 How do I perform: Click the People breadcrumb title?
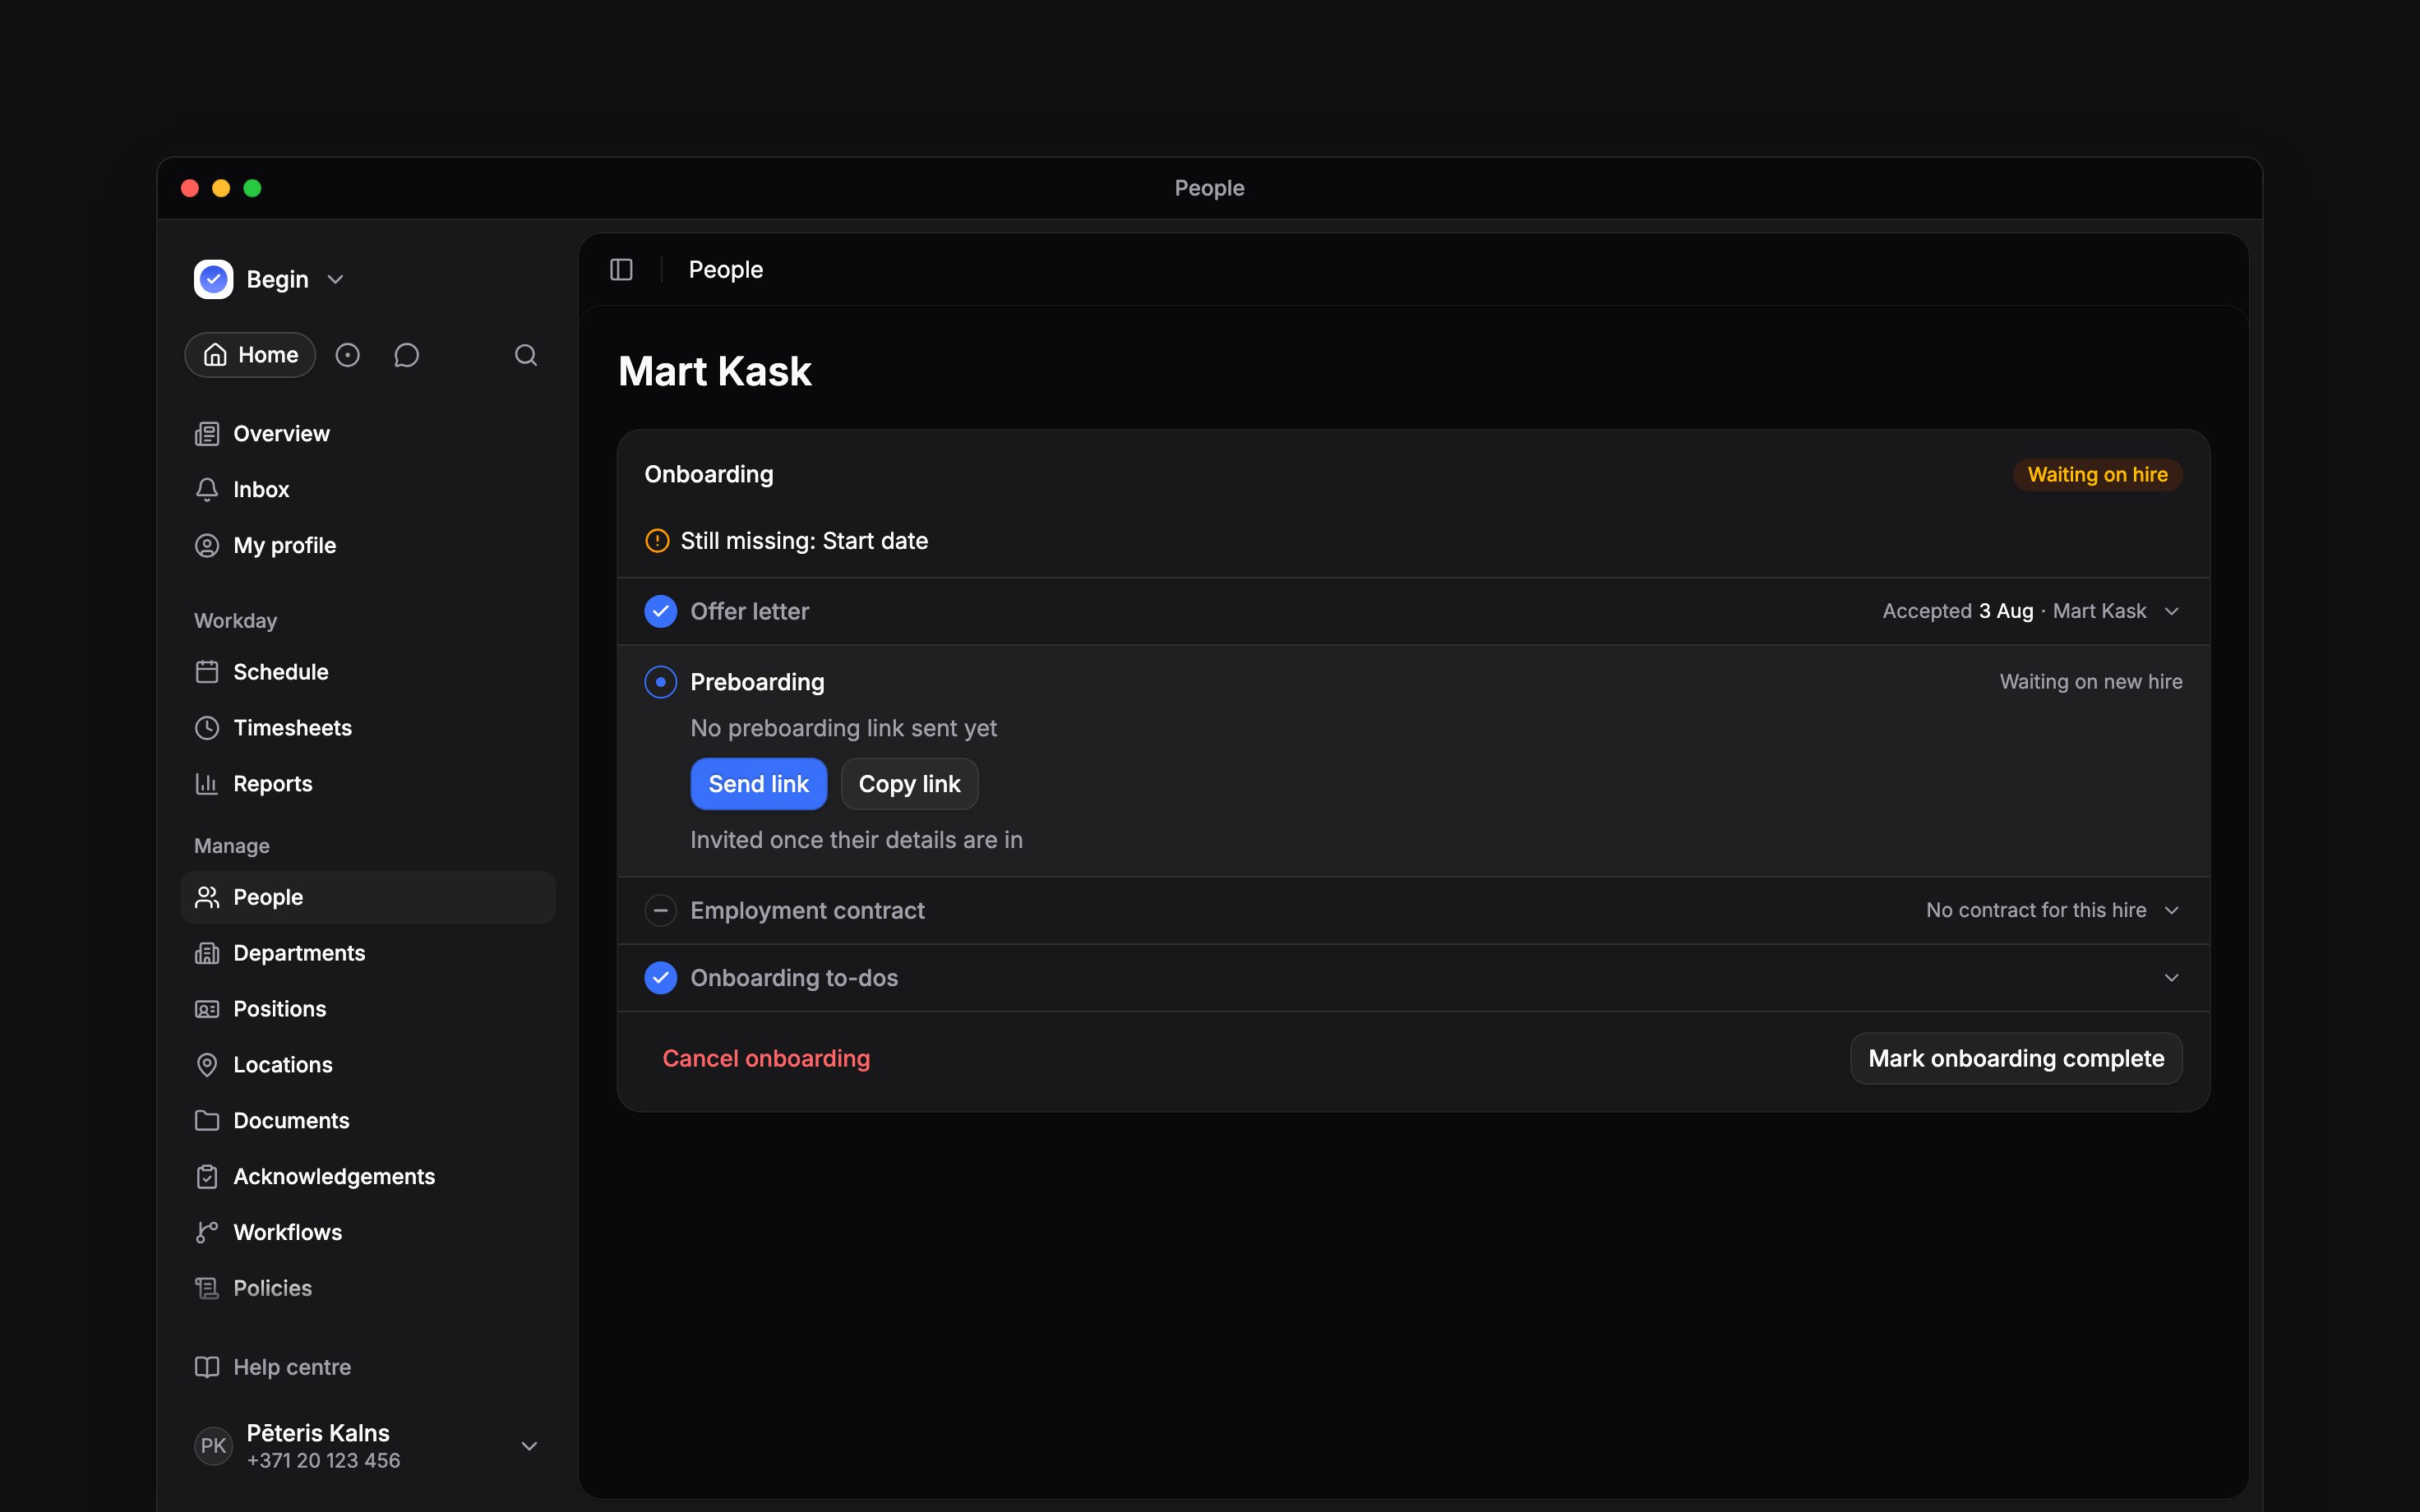point(725,270)
